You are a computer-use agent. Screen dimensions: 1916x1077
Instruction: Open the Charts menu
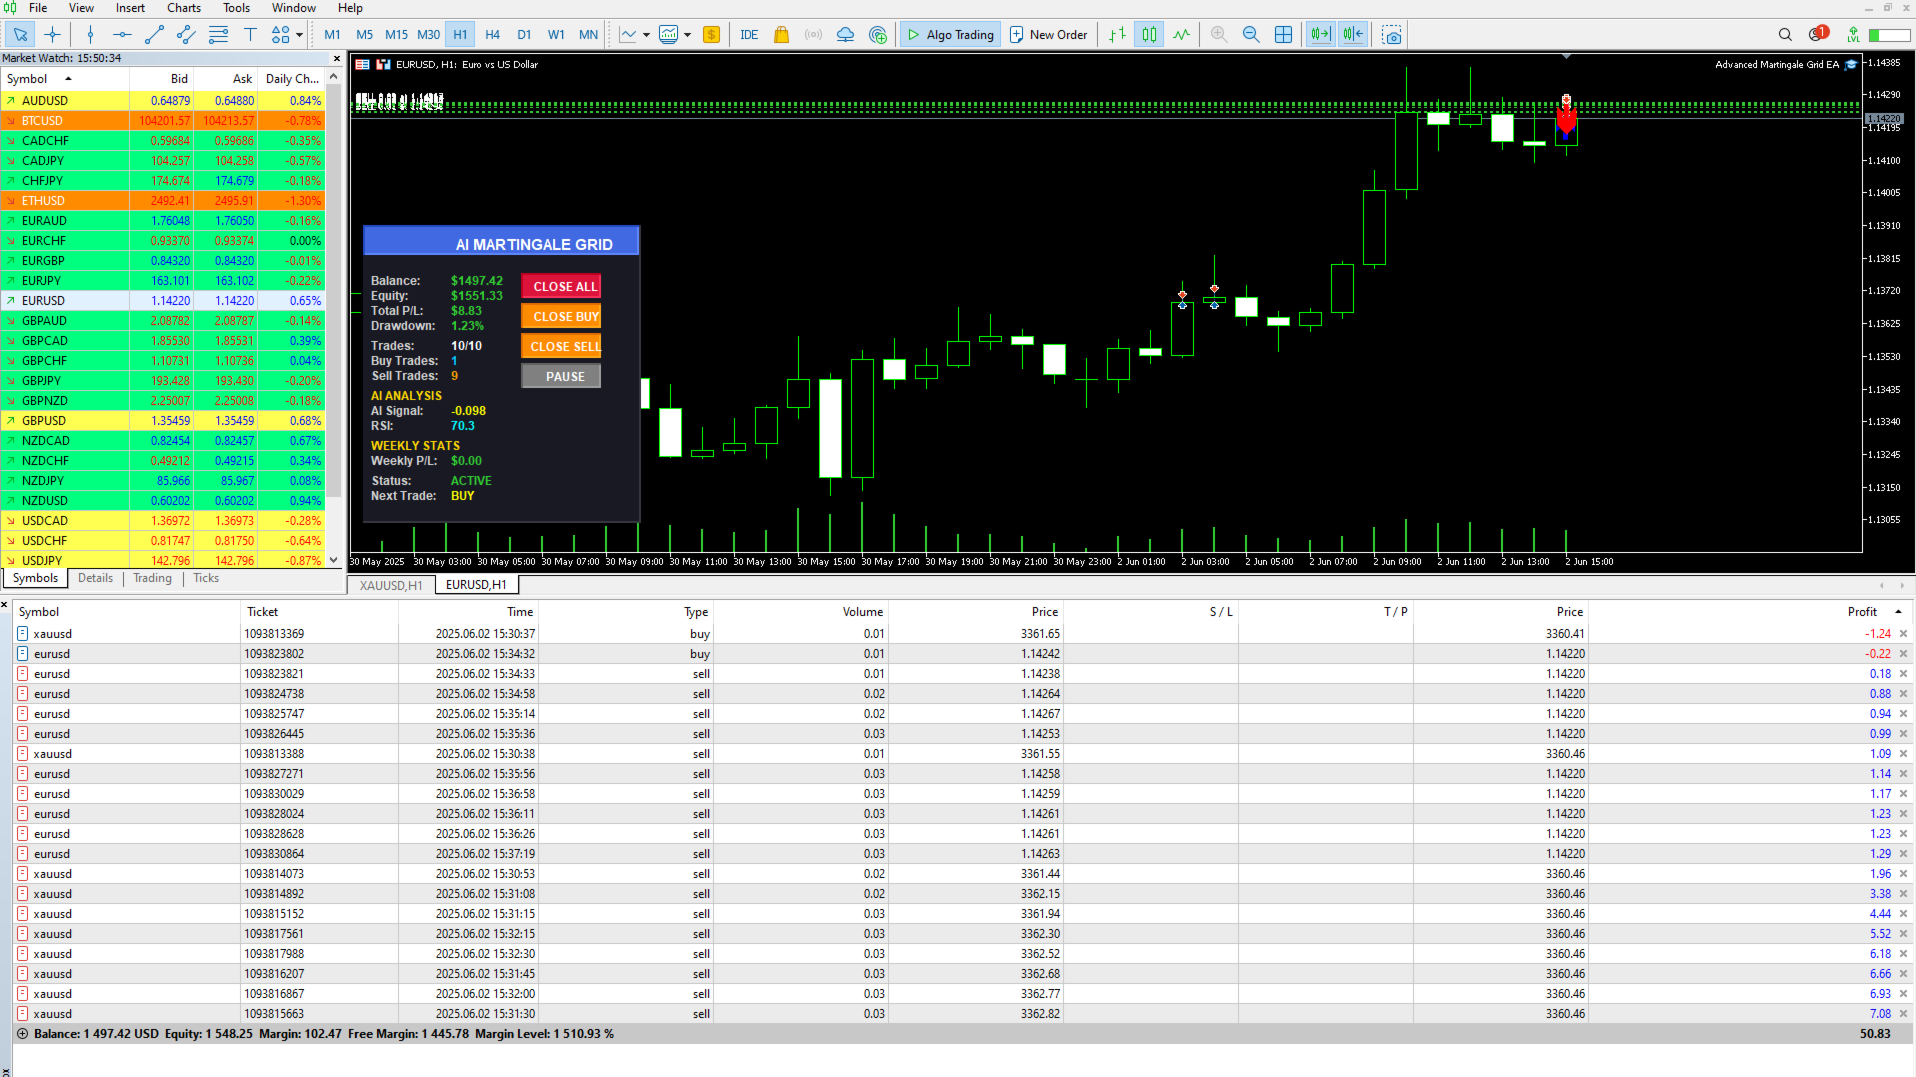[184, 8]
